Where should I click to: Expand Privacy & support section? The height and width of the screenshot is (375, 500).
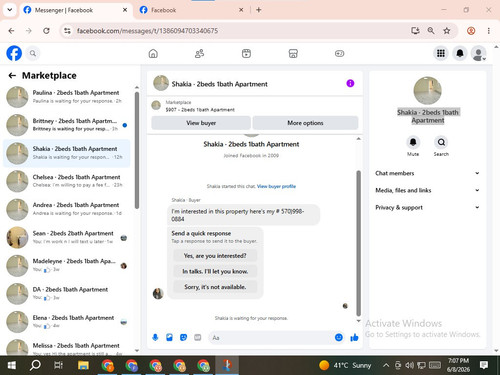[x=427, y=207]
